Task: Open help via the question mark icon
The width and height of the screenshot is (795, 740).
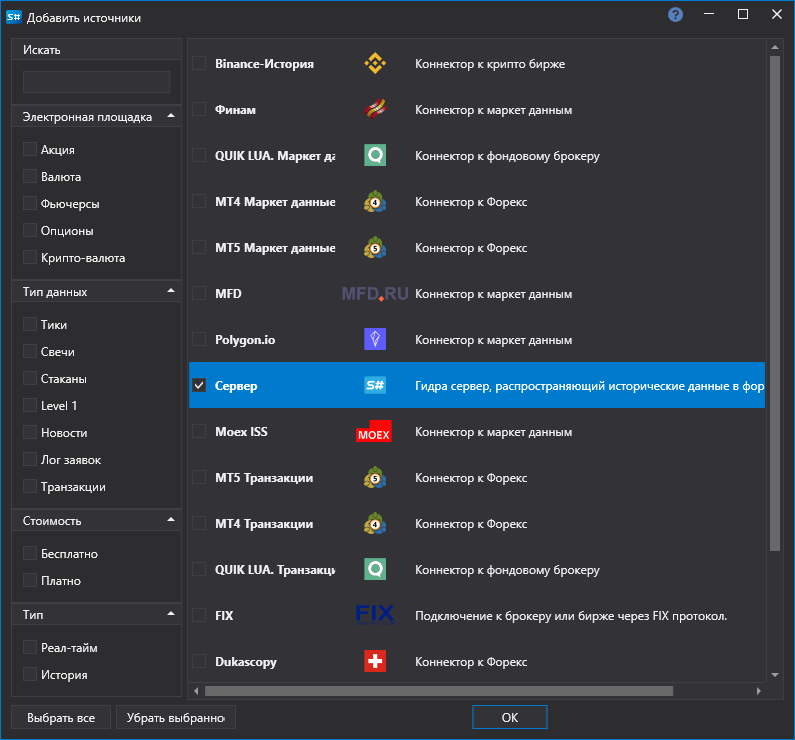Action: [x=675, y=15]
